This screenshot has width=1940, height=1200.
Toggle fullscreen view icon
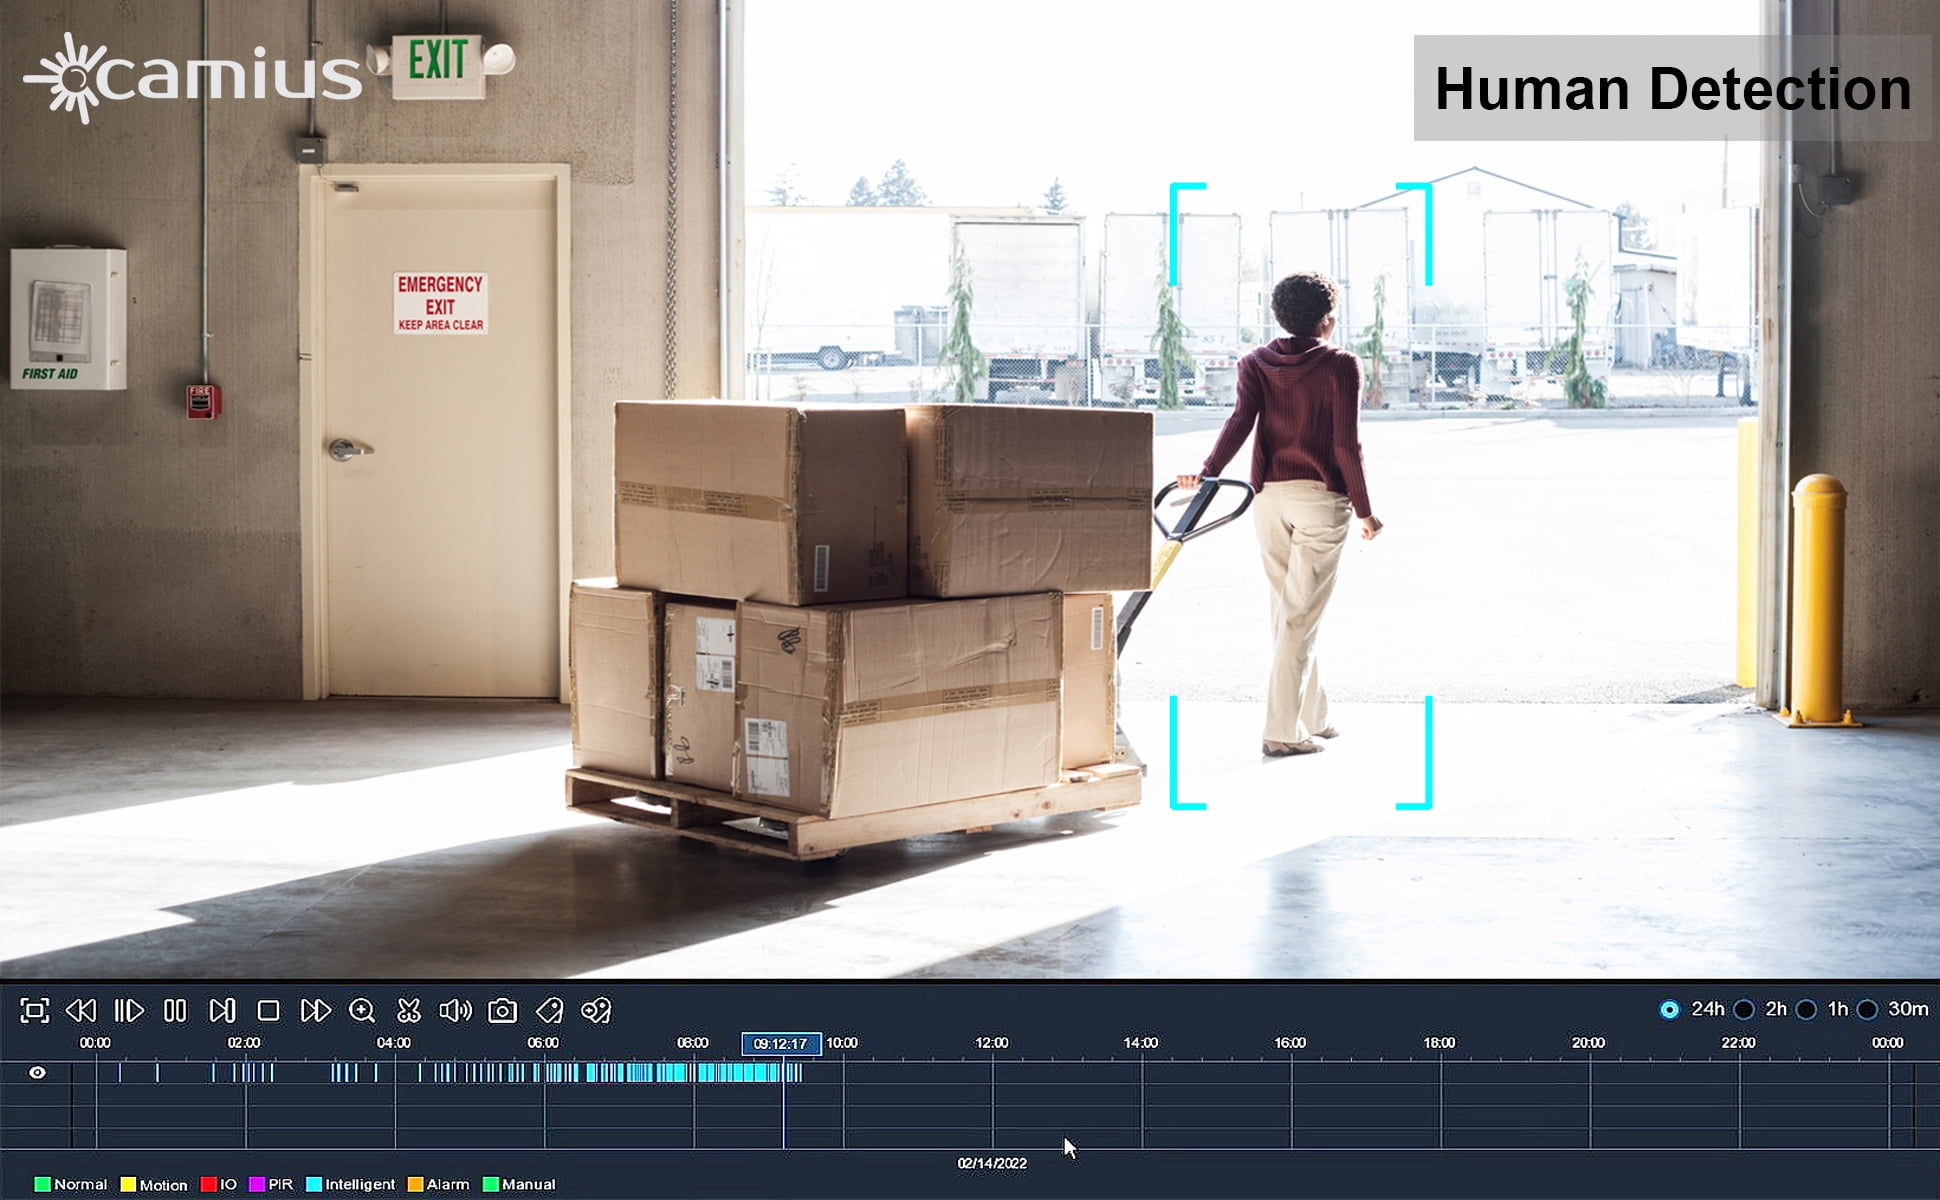[x=34, y=1011]
